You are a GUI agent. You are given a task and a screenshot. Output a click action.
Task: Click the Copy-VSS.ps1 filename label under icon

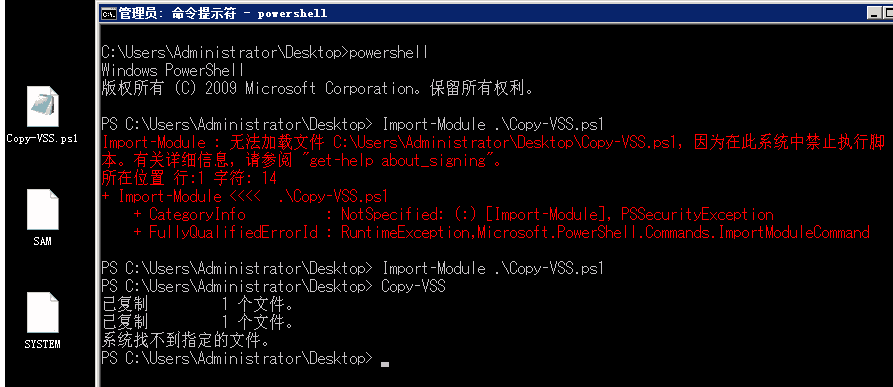click(42, 138)
